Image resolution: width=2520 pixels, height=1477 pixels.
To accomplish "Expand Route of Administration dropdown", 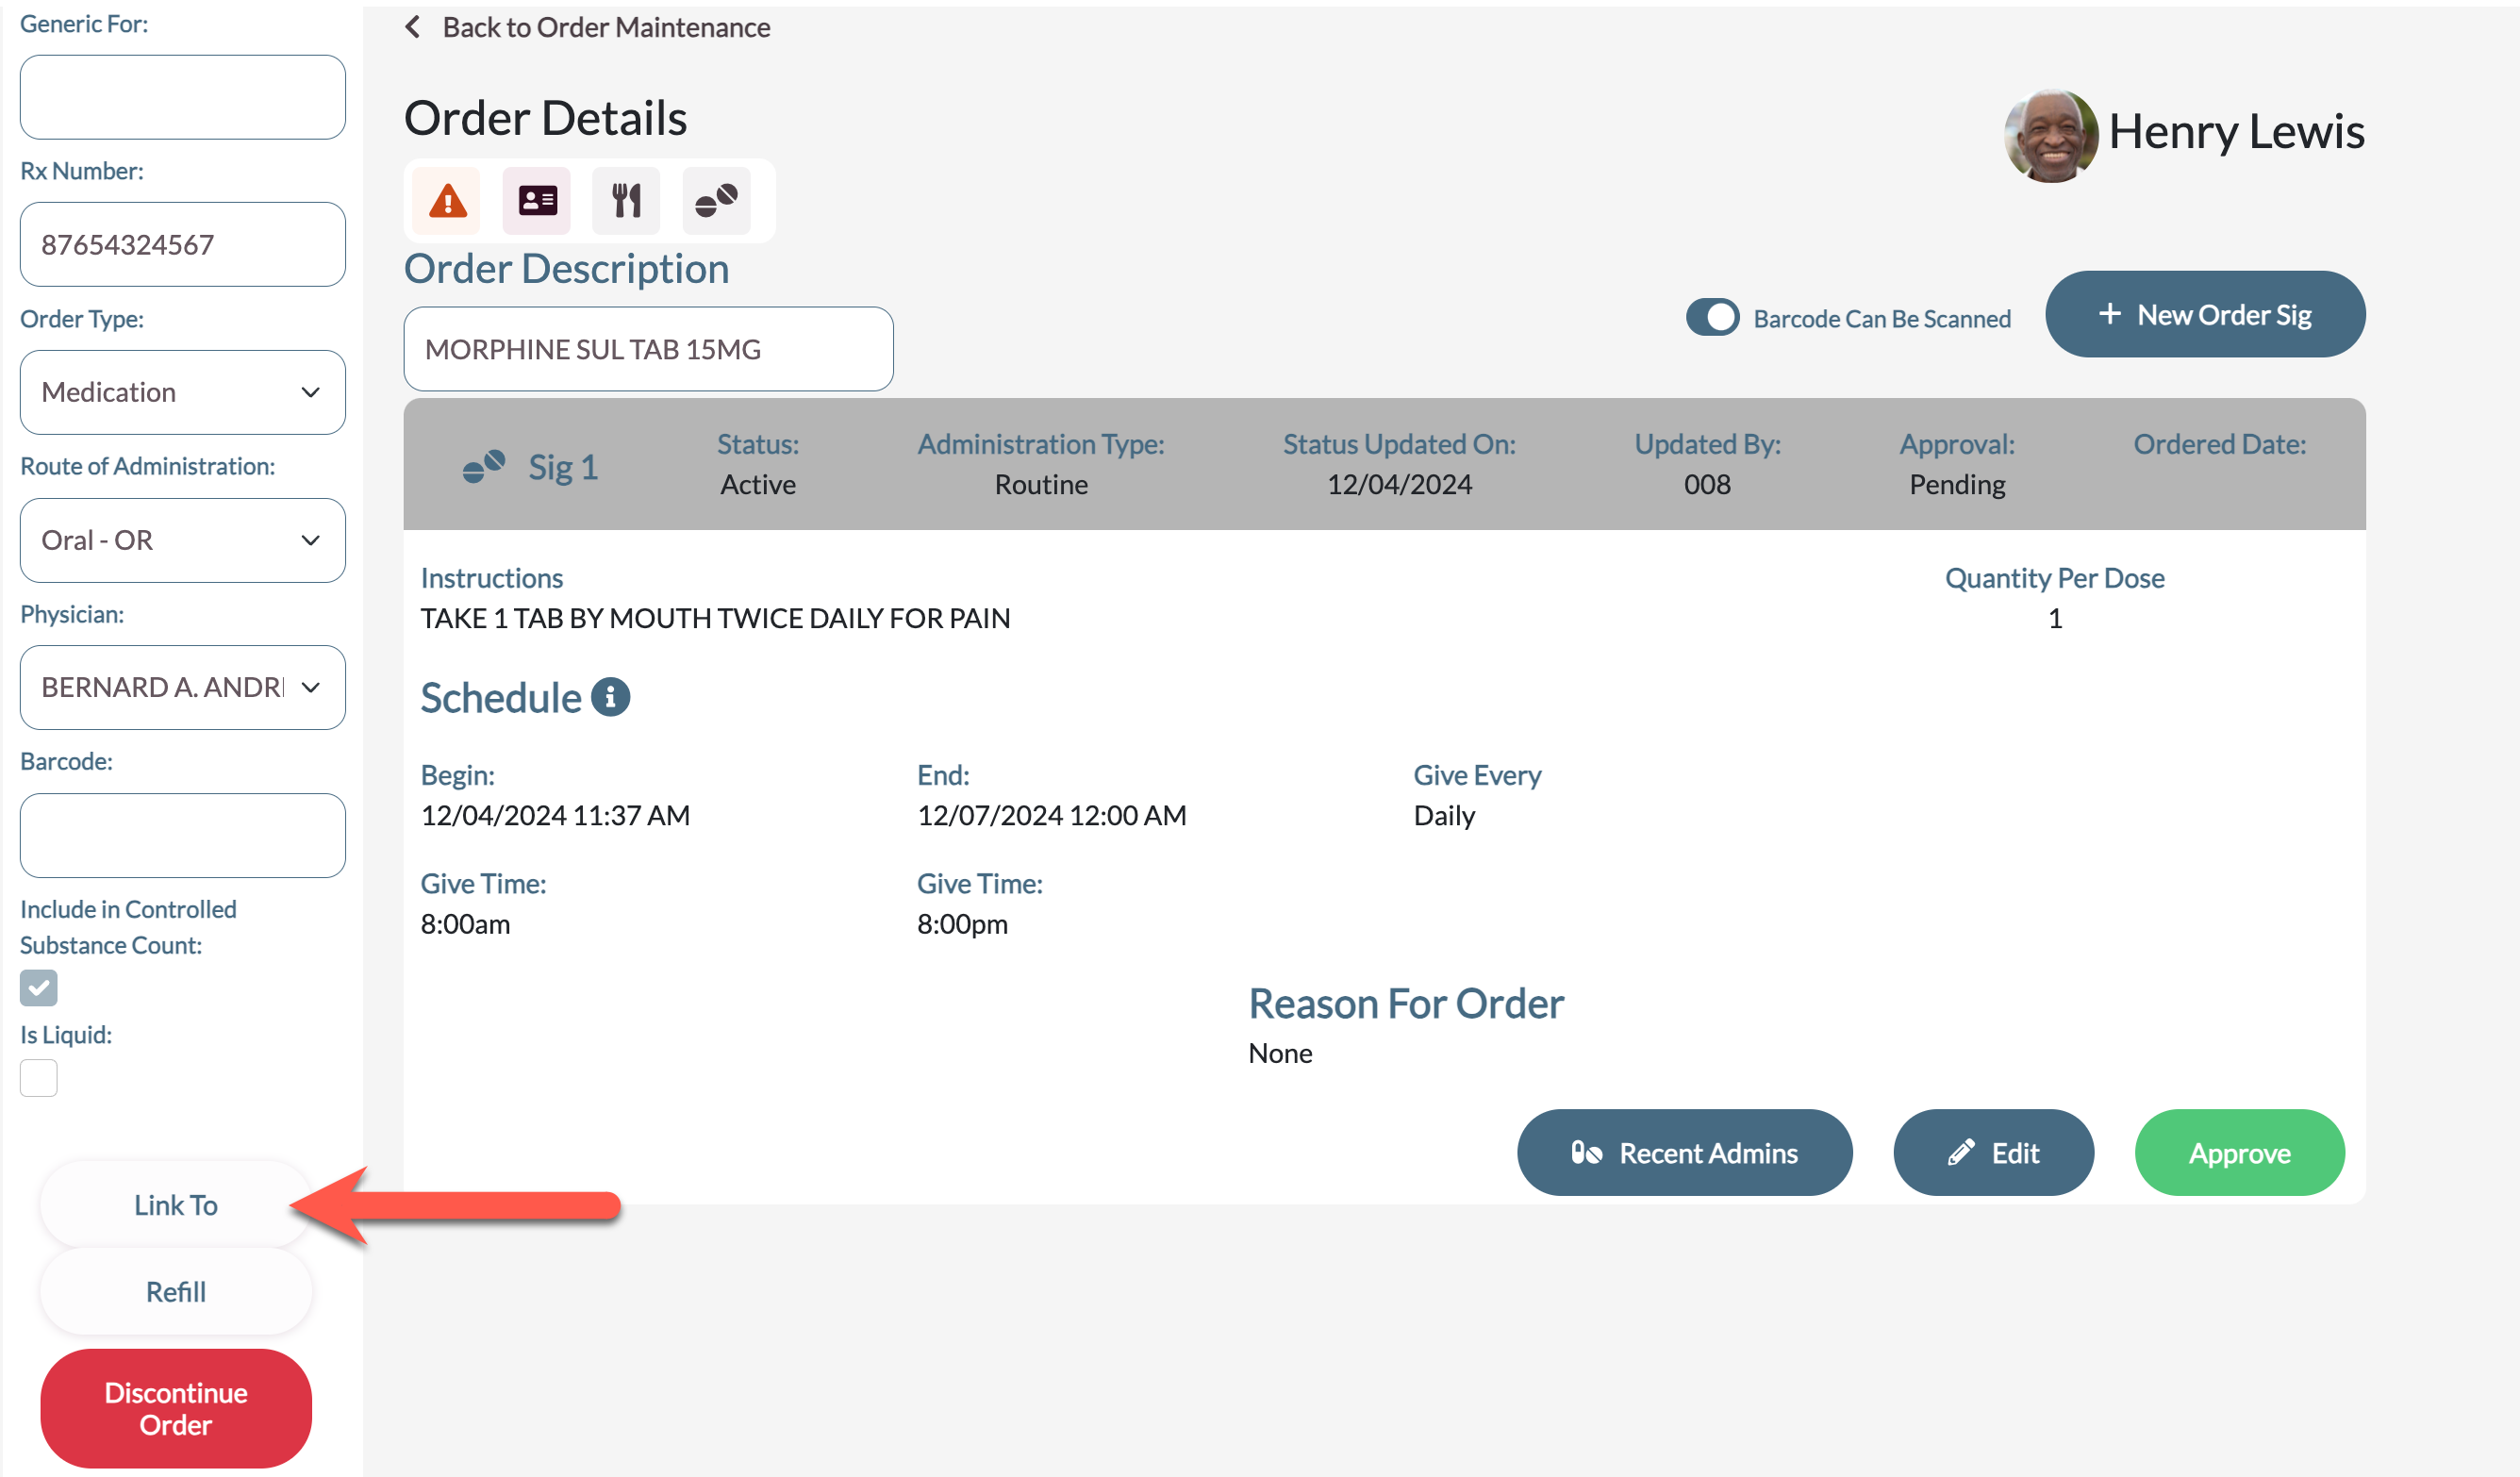I will point(182,540).
